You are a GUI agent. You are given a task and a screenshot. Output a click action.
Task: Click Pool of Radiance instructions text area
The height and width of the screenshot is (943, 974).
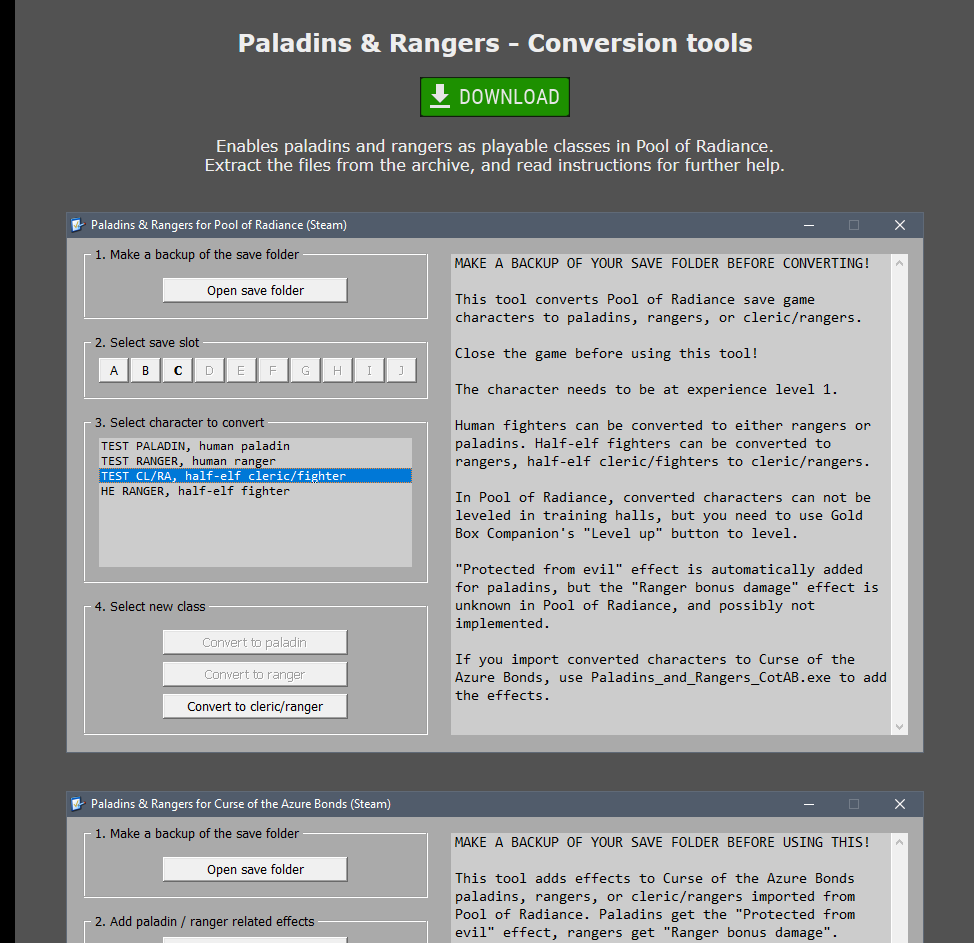coord(671,494)
